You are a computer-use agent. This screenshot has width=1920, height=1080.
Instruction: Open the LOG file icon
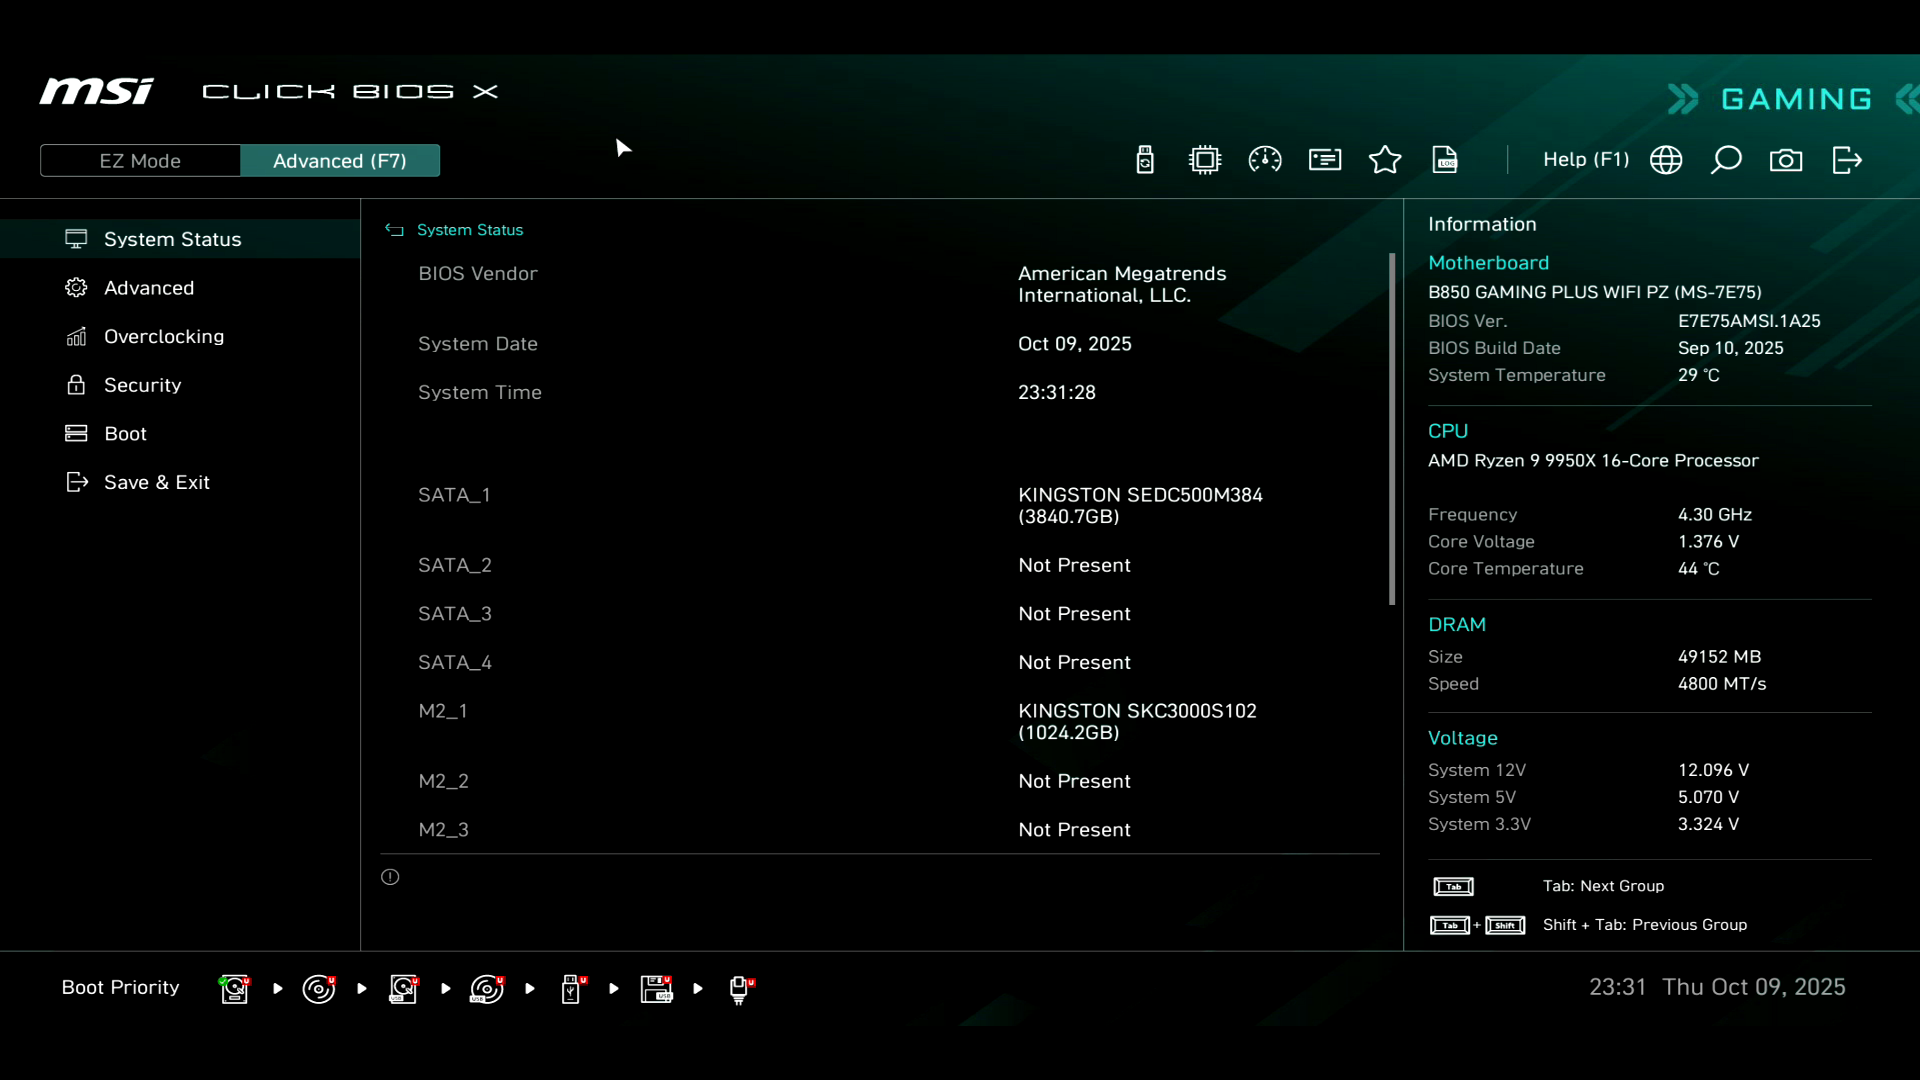[1445, 160]
